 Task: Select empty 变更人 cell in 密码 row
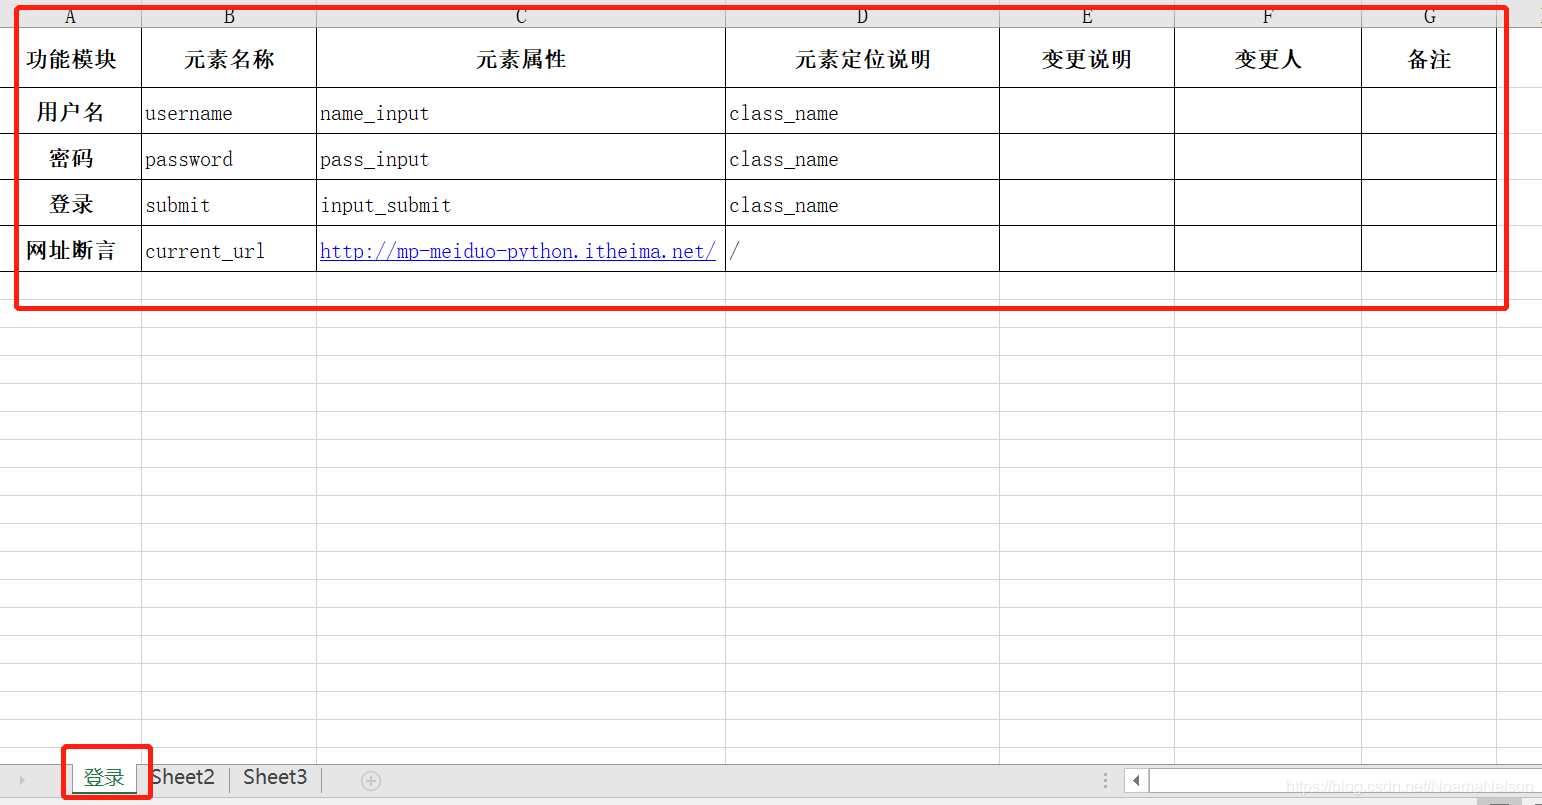pos(1268,157)
